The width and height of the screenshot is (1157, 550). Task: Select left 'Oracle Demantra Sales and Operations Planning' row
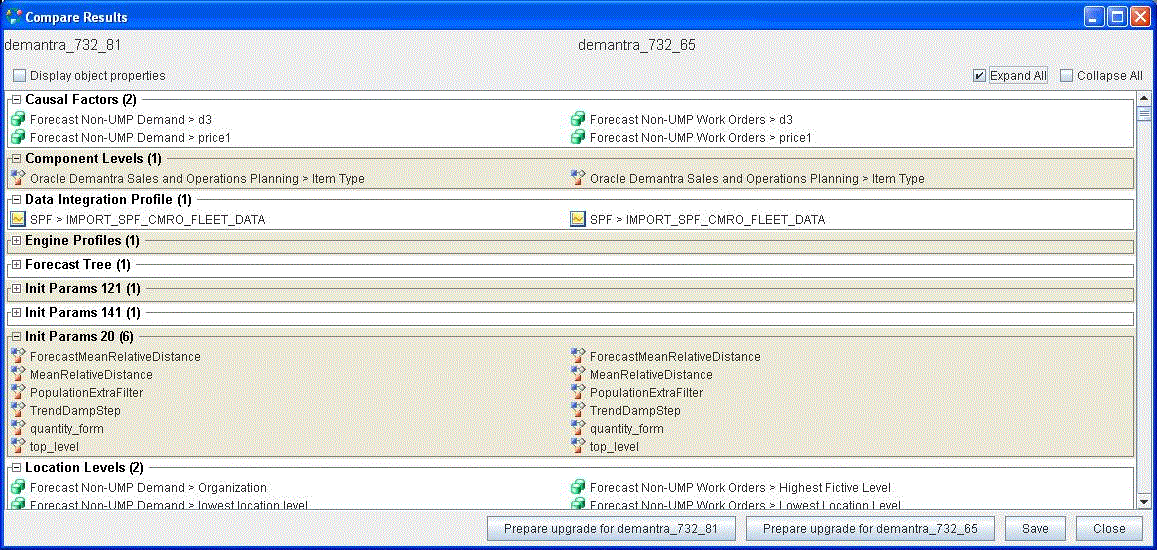[197, 178]
